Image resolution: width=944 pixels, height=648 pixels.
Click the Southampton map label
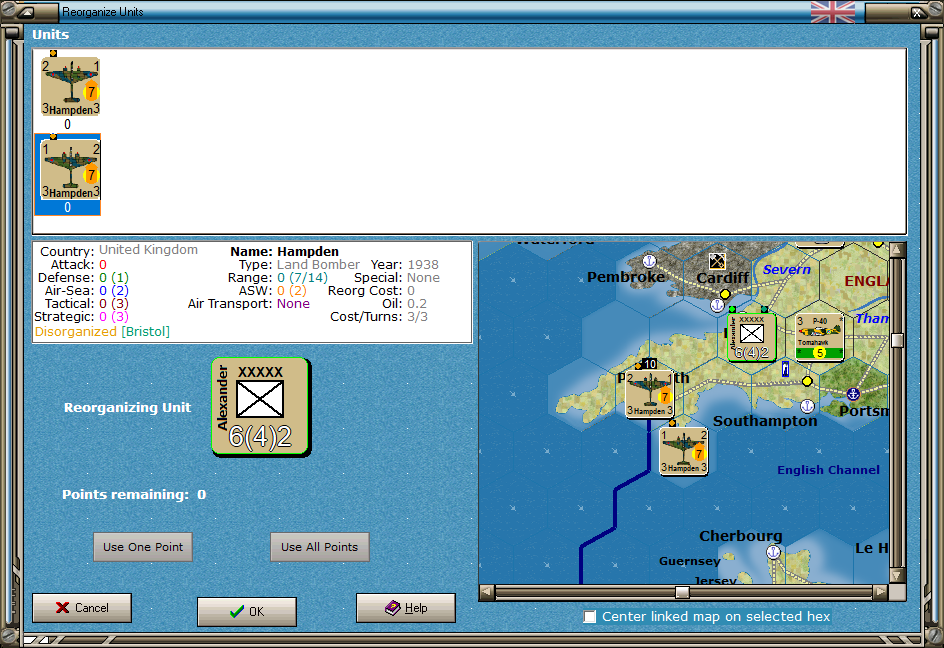pos(765,421)
